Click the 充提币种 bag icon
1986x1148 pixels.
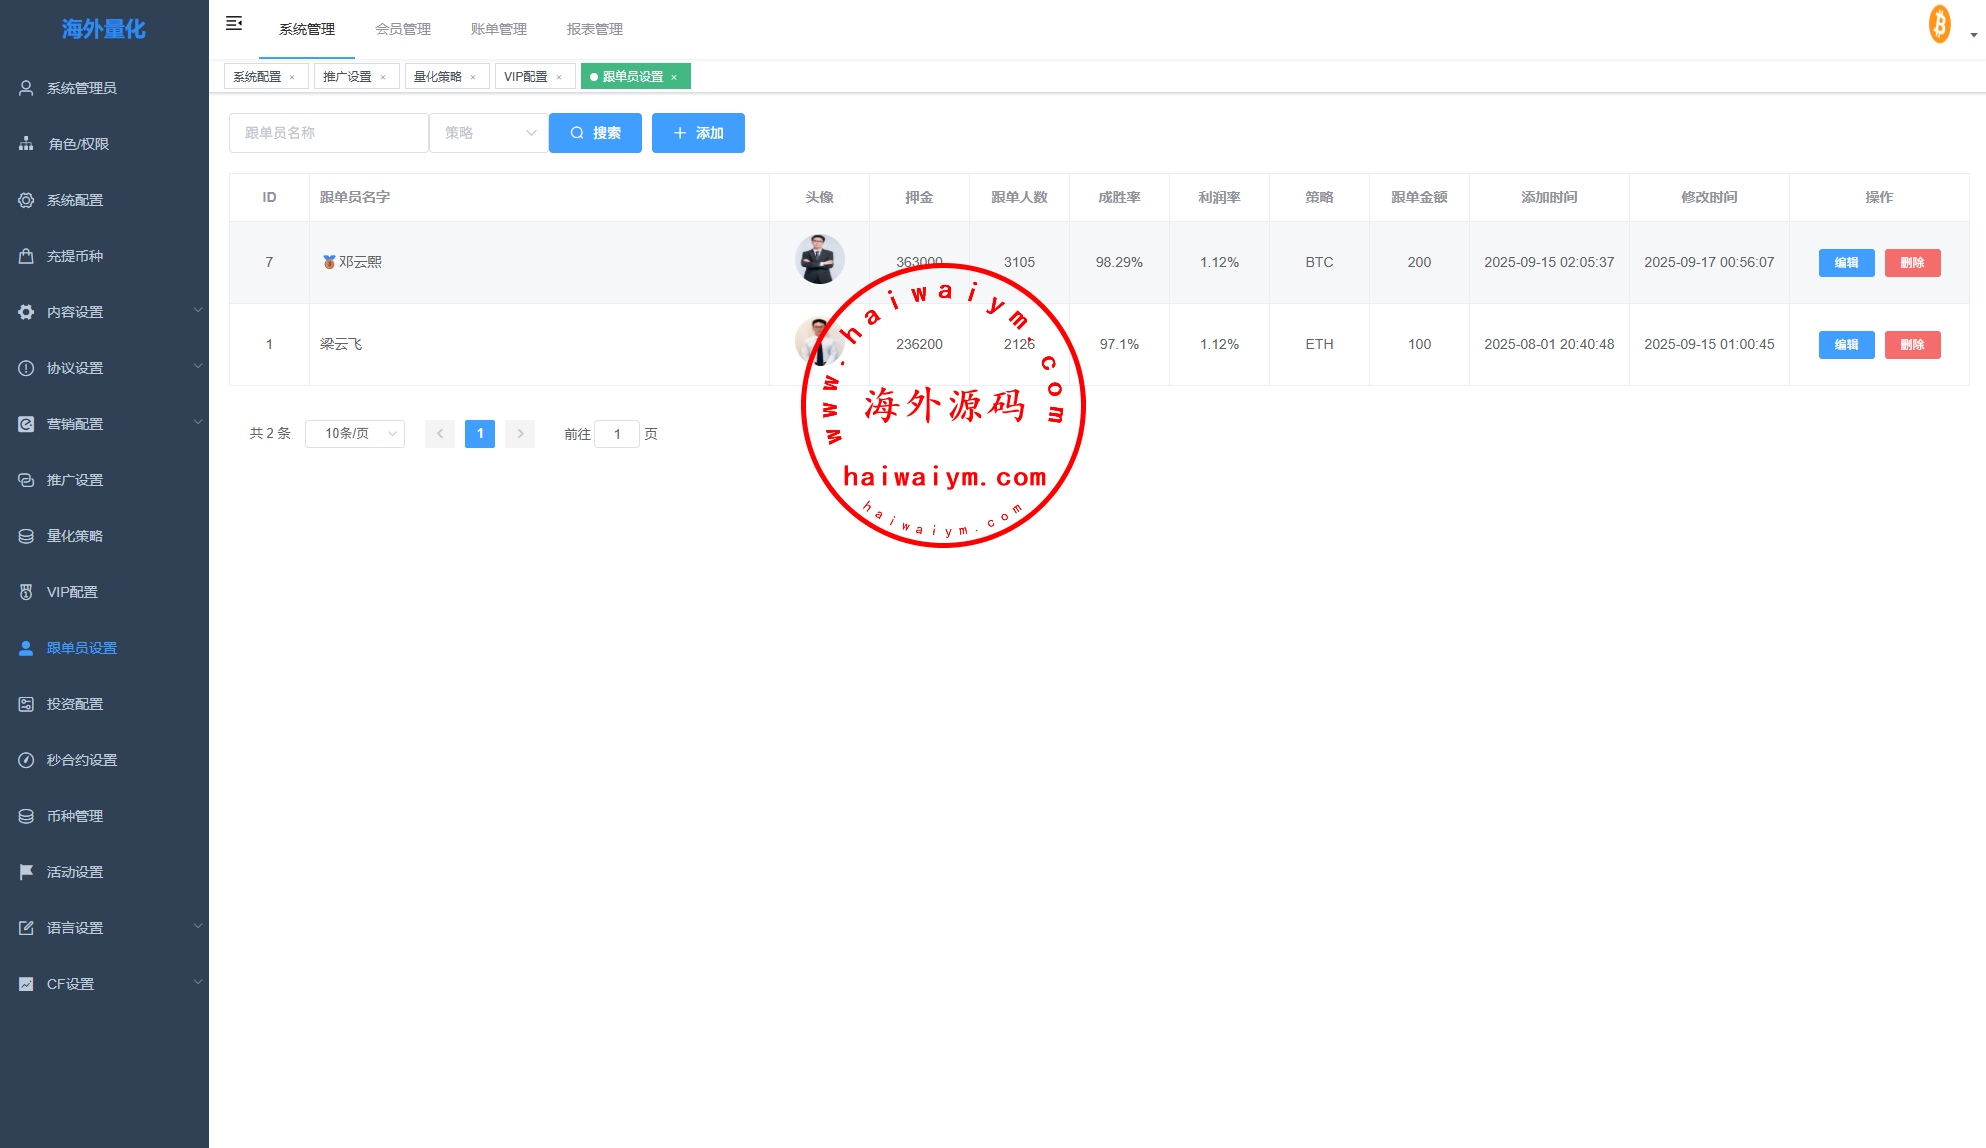point(26,256)
